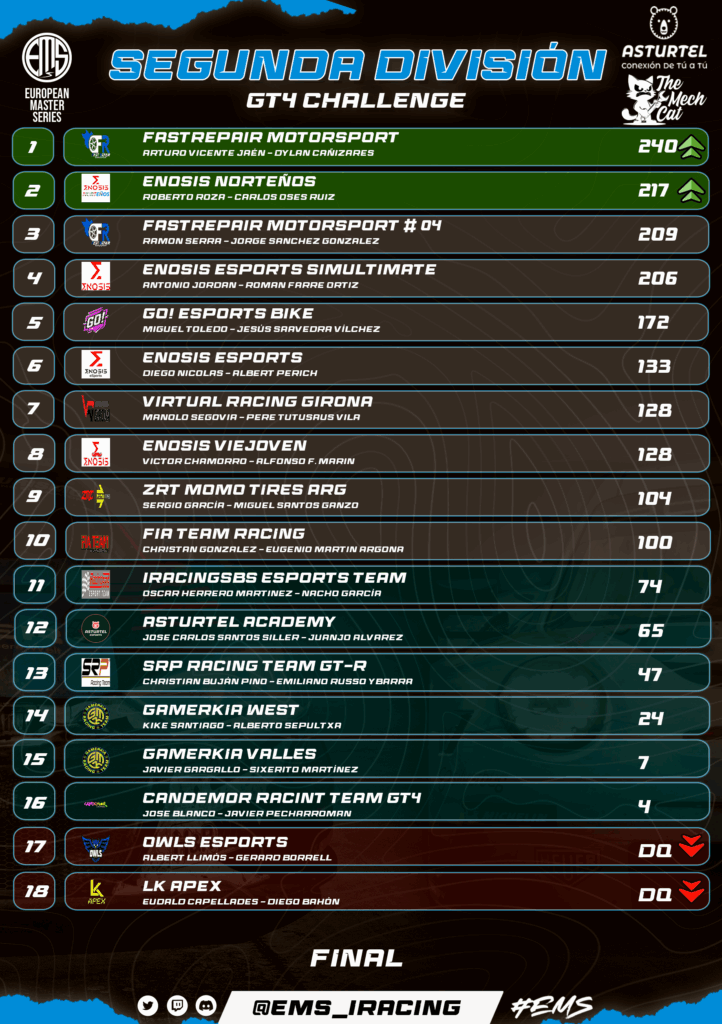Click the Owls Esports team logo
Viewport: 722px width, 1024px height.
click(x=95, y=848)
